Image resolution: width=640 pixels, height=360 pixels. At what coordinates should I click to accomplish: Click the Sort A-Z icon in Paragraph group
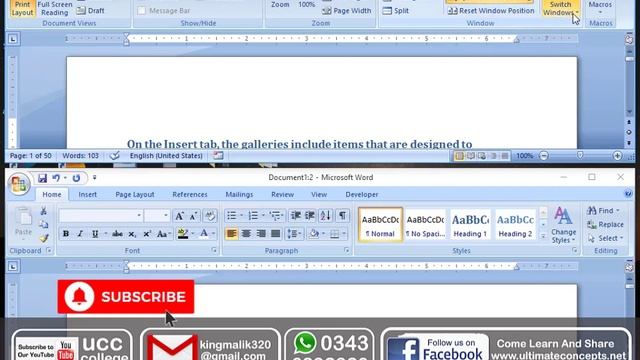[325, 216]
